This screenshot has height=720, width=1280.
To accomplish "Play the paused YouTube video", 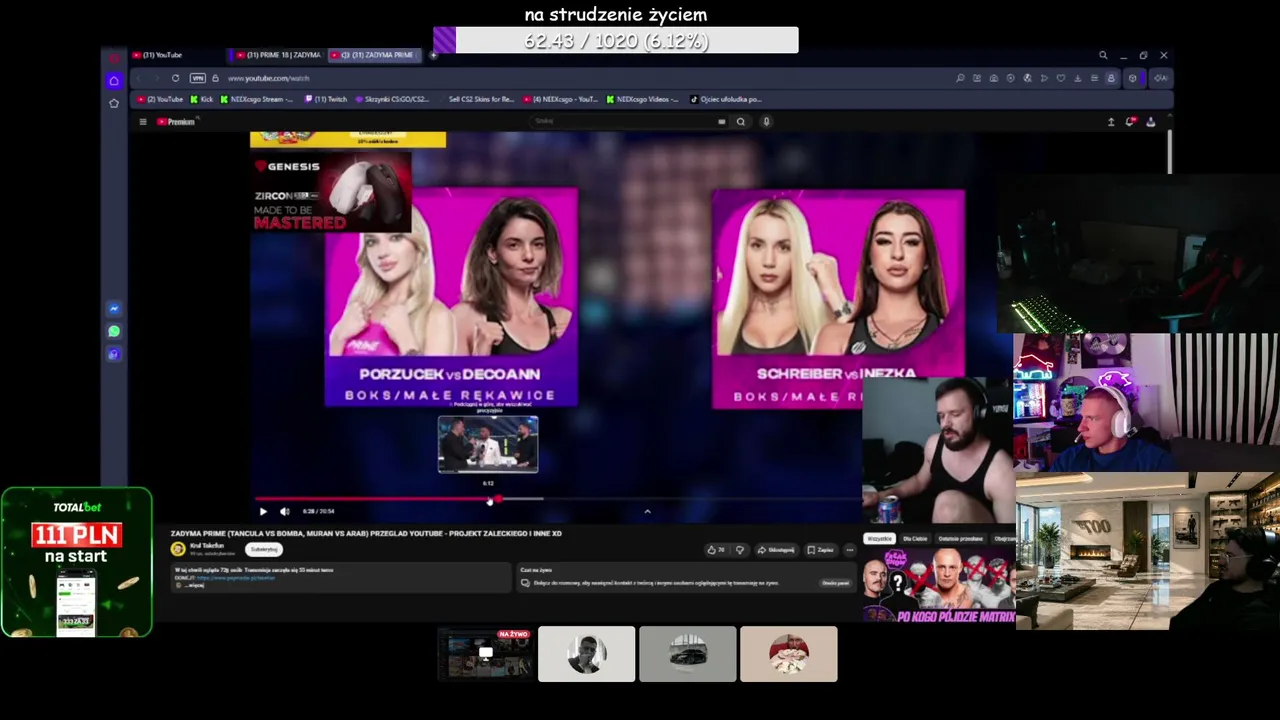I will coord(263,511).
